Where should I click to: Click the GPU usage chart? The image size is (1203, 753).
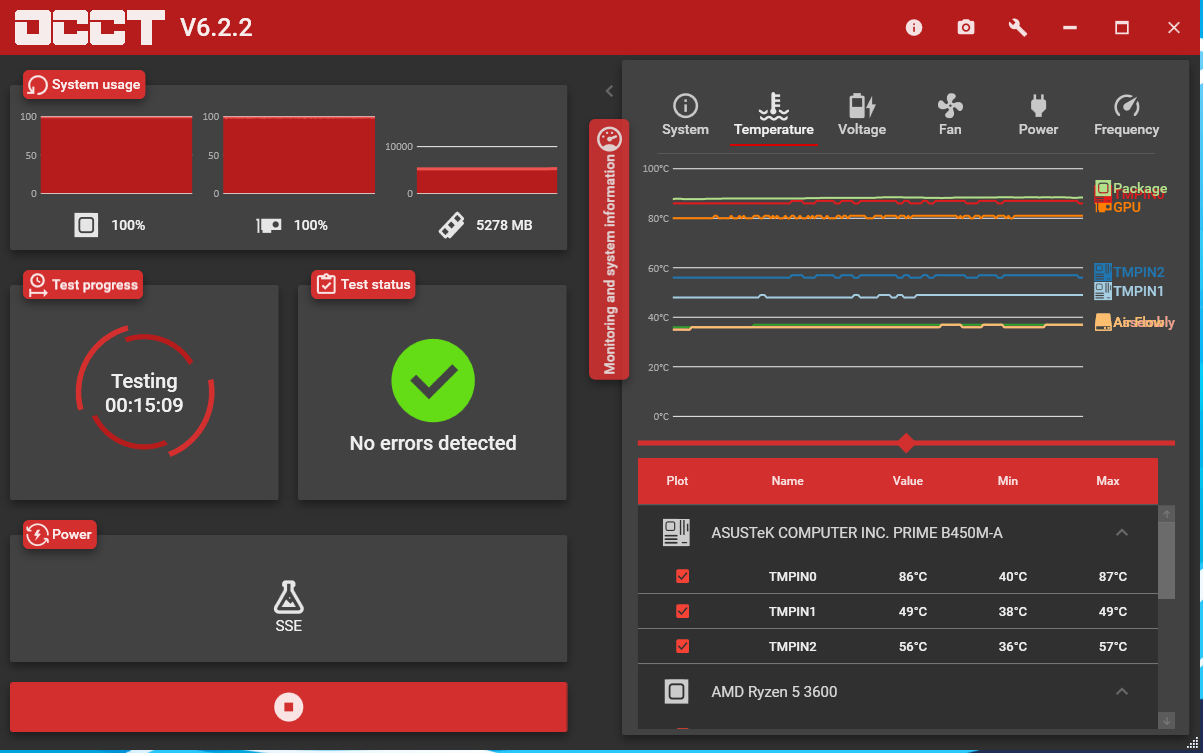pyautogui.click(x=299, y=155)
